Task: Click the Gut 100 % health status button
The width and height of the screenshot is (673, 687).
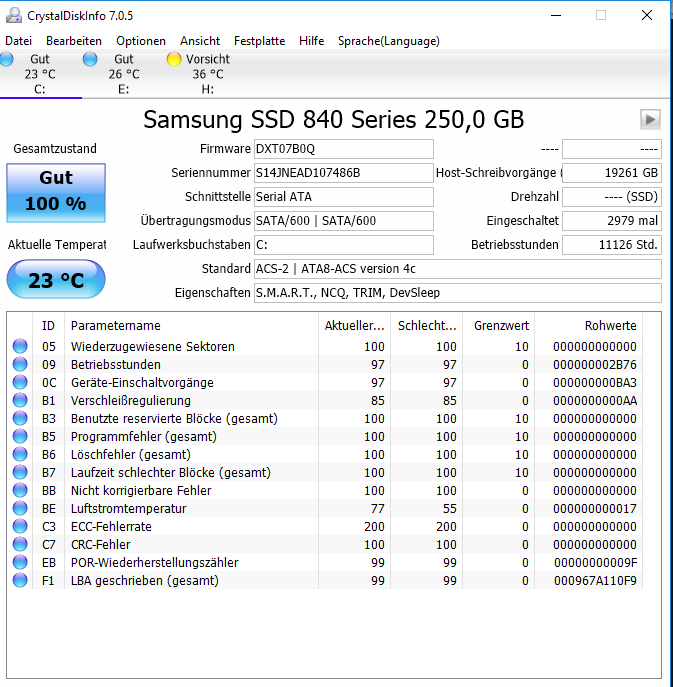Action: [56, 193]
